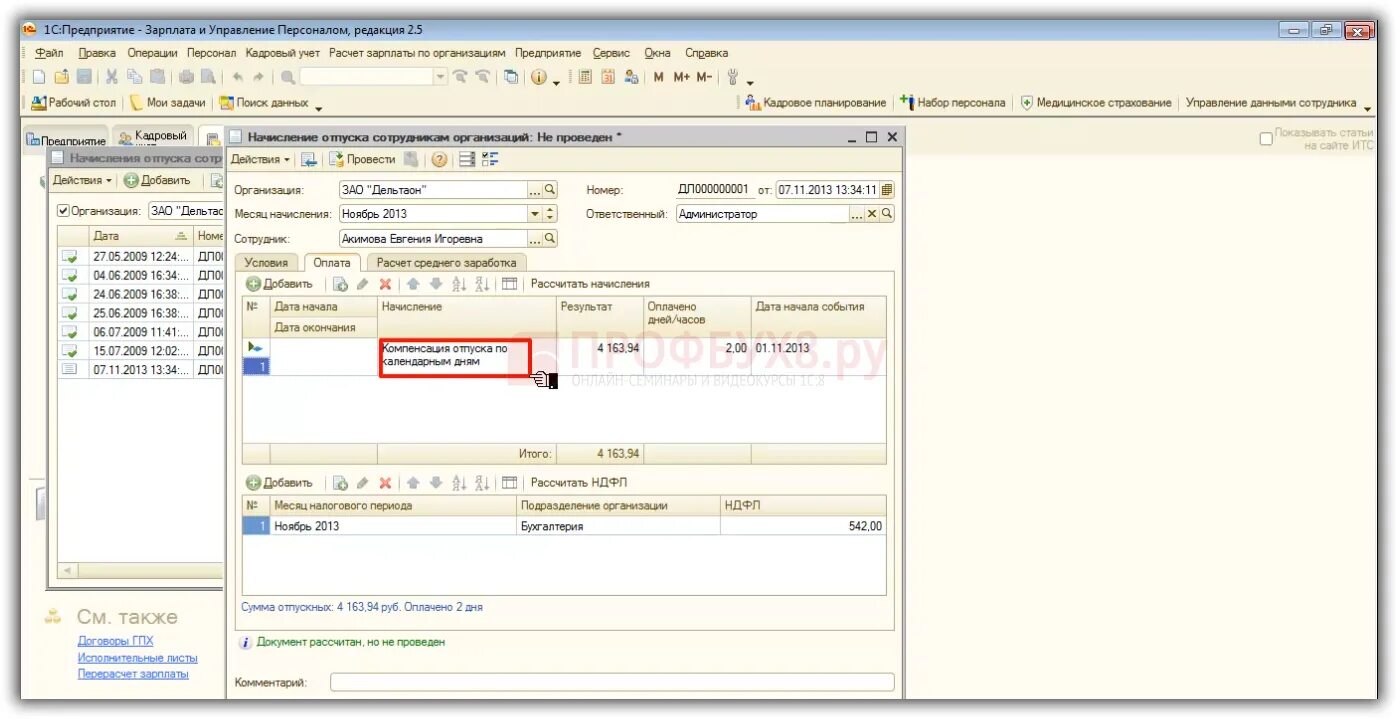
Task: Click the information icon in main toolbar
Action: [540, 77]
